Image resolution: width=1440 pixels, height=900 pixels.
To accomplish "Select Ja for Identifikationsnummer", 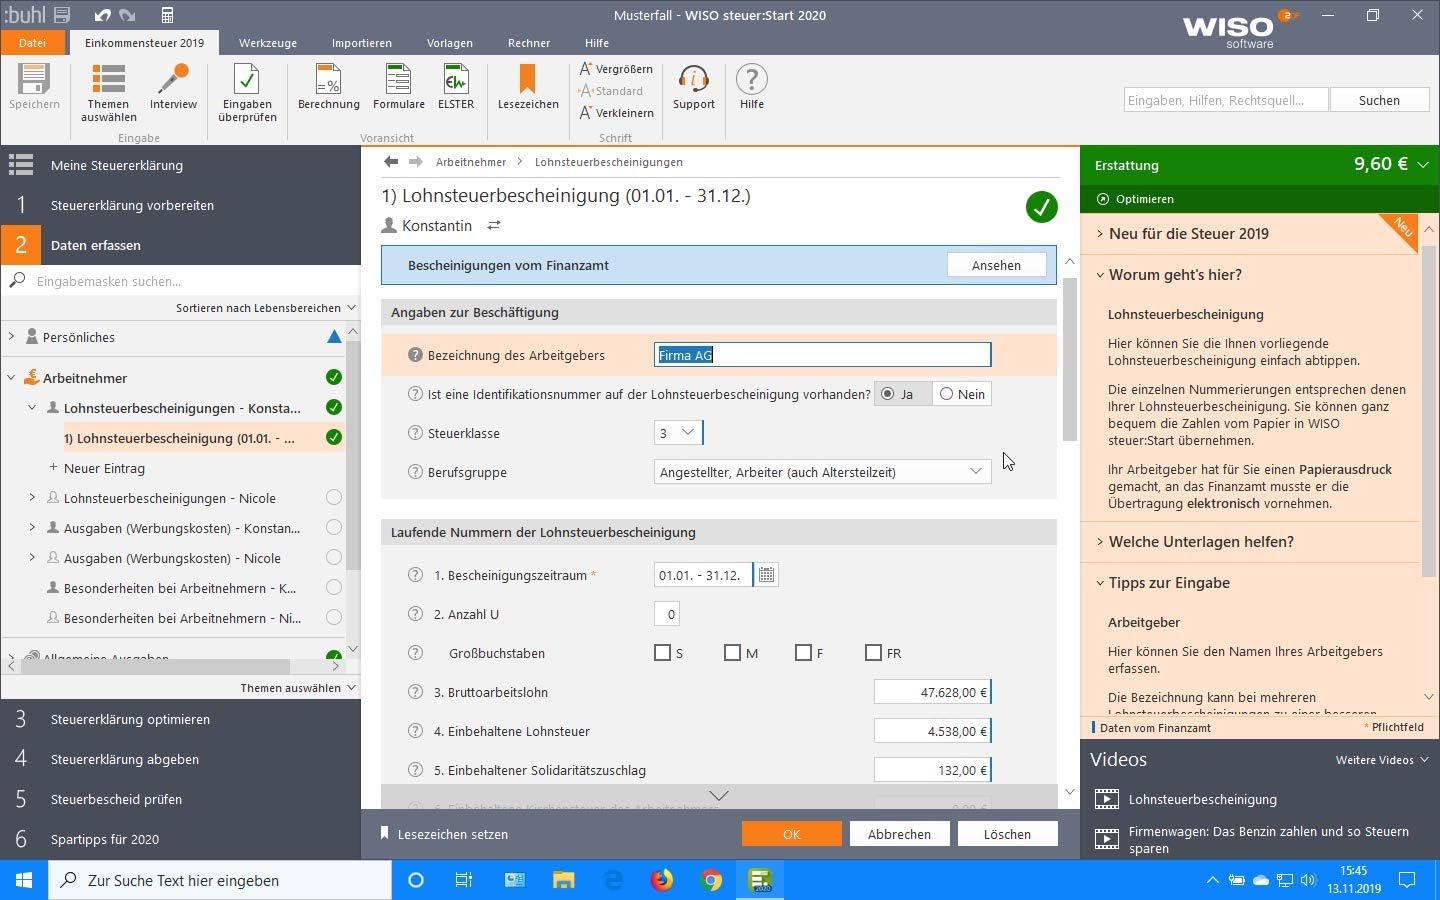I will coord(887,394).
